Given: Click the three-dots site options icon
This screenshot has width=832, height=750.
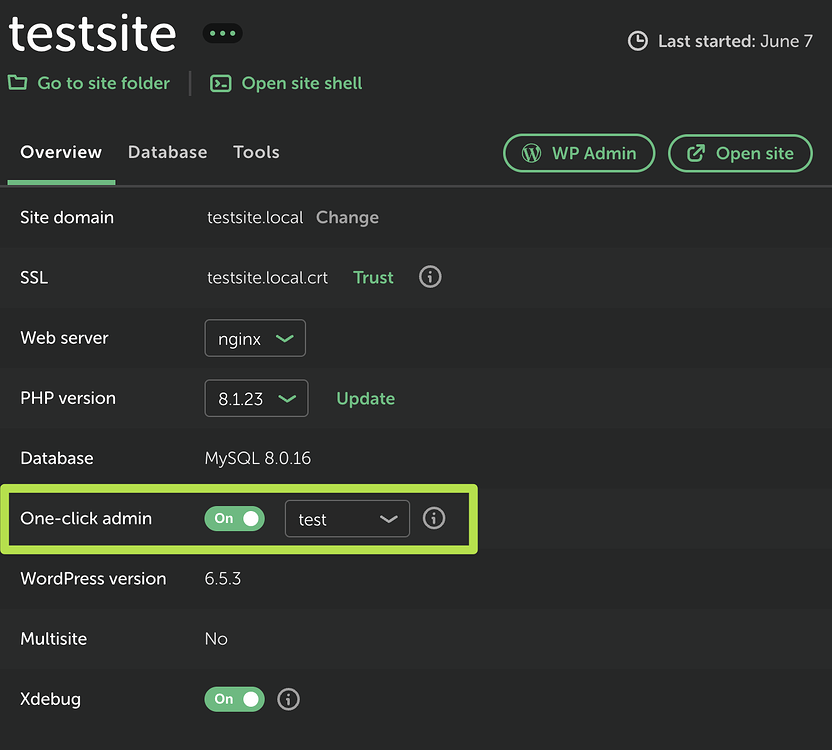Looking at the screenshot, I should (222, 34).
